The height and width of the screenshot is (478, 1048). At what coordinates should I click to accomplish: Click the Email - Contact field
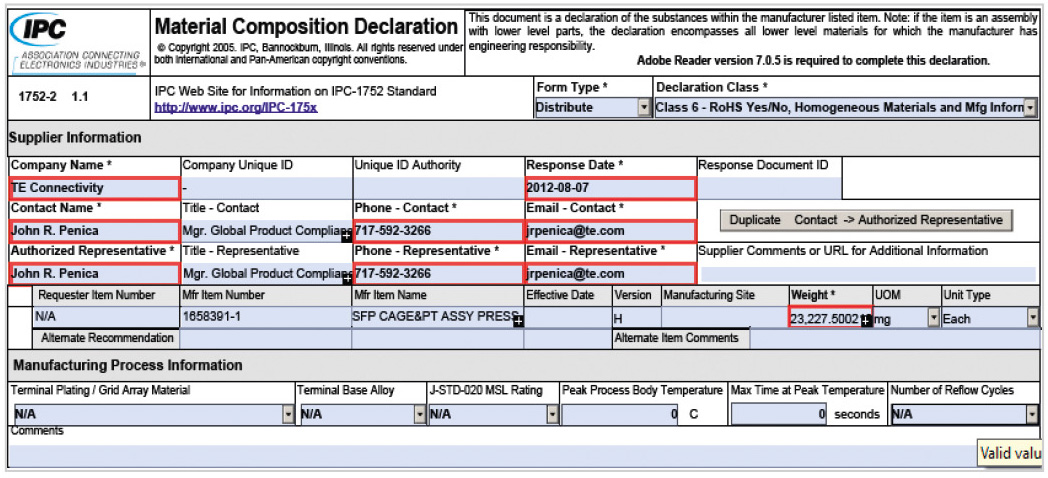[610, 231]
